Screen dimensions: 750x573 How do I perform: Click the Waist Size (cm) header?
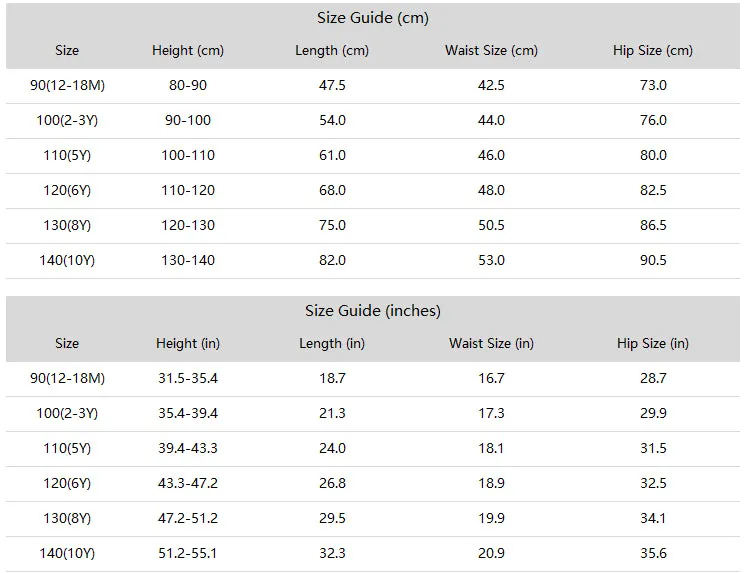pos(491,51)
